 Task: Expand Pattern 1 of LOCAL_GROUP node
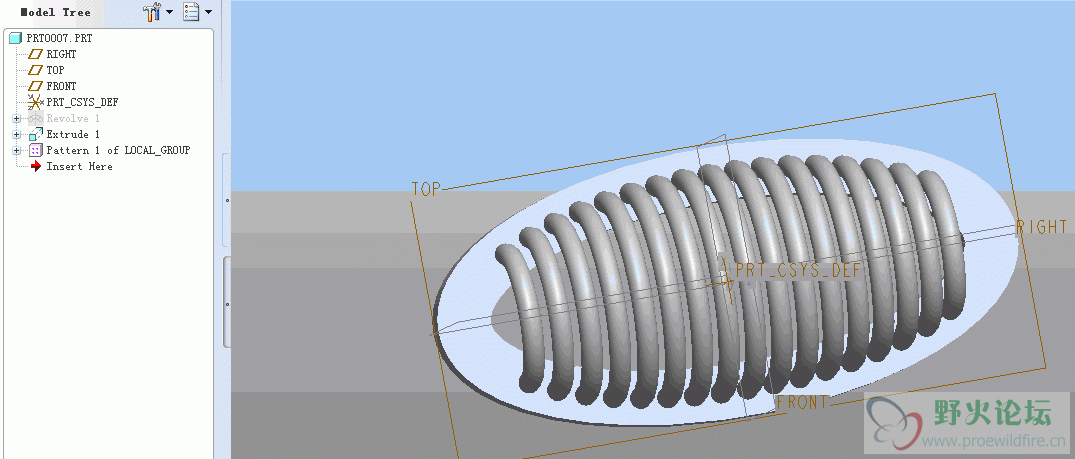pyautogui.click(x=16, y=150)
